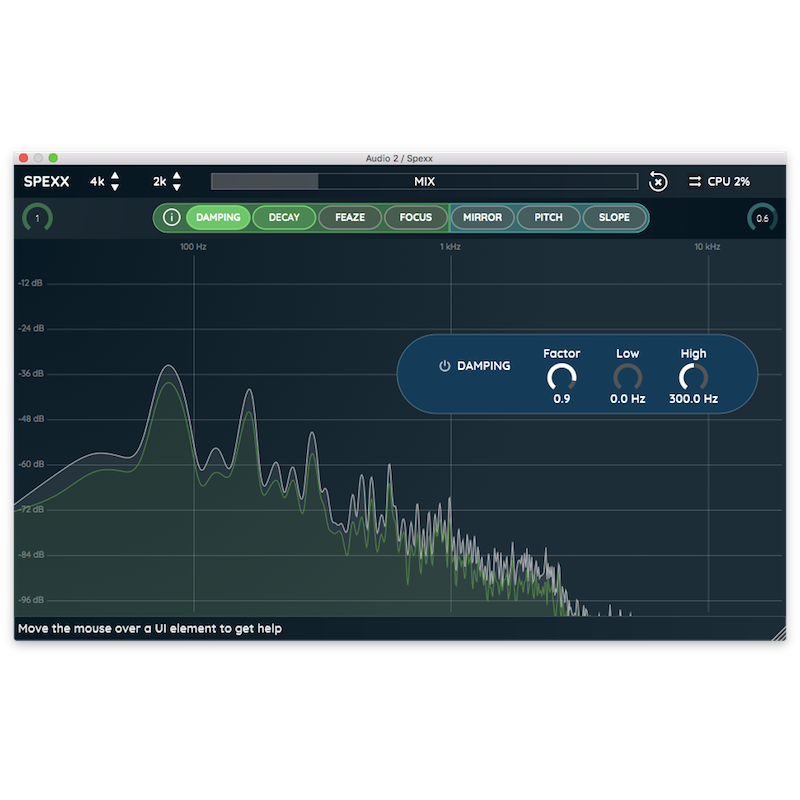The image size is (800, 800).
Task: Click the Mix slider bar
Action: click(x=424, y=182)
